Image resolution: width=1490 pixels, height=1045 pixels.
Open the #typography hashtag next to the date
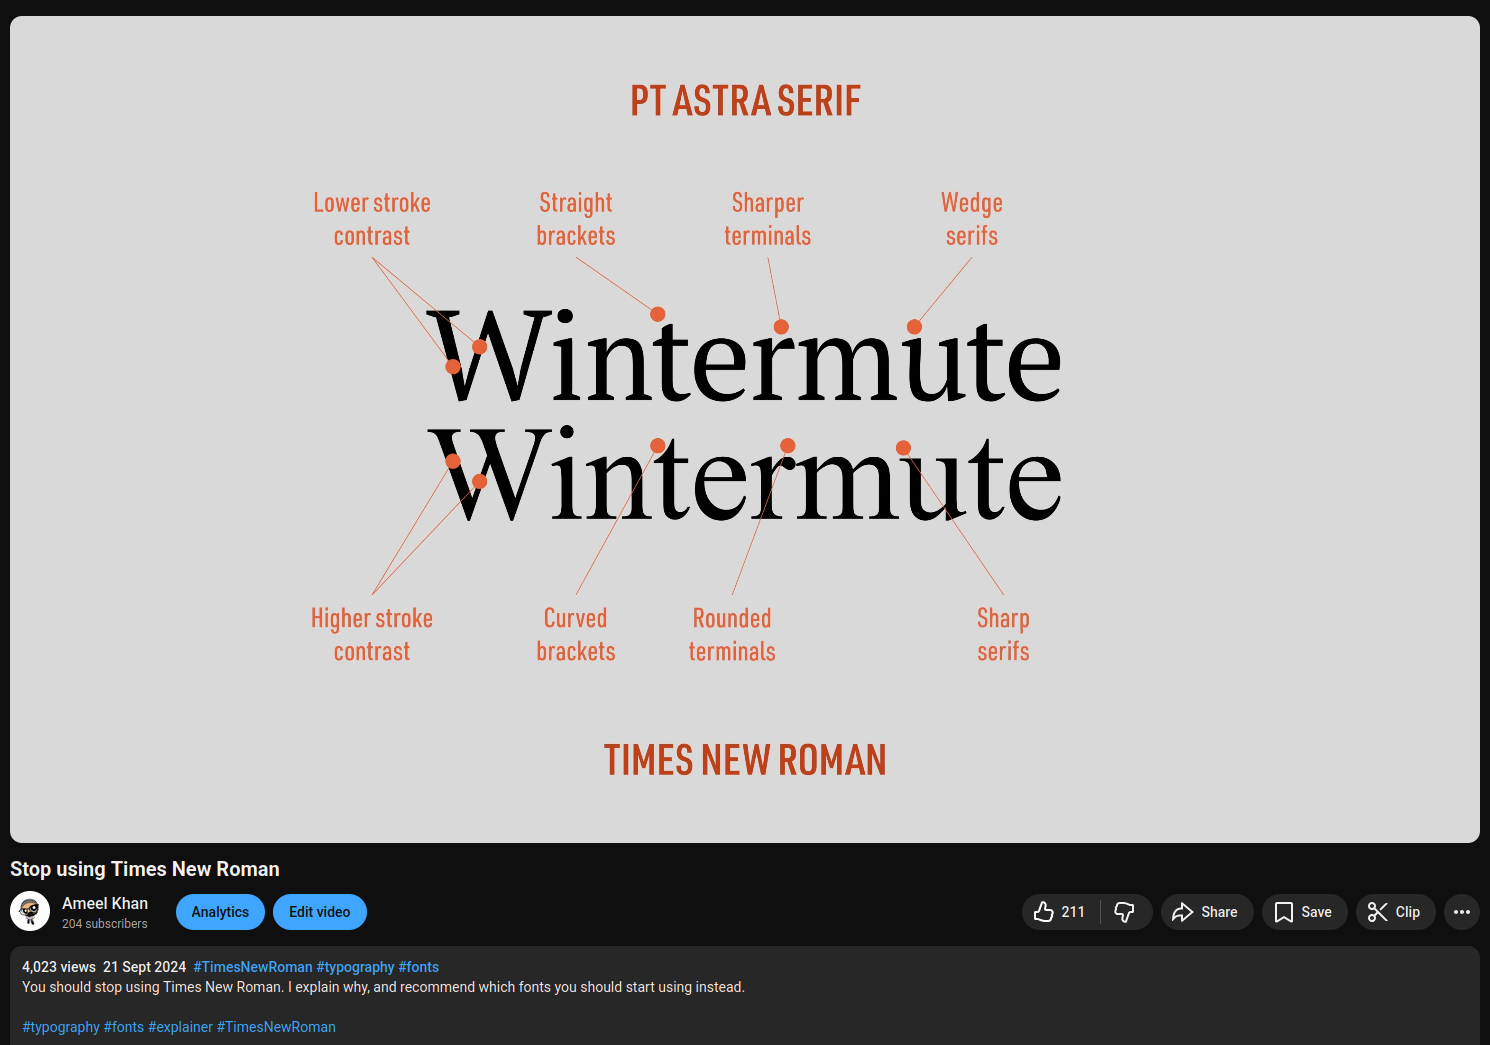click(x=355, y=967)
